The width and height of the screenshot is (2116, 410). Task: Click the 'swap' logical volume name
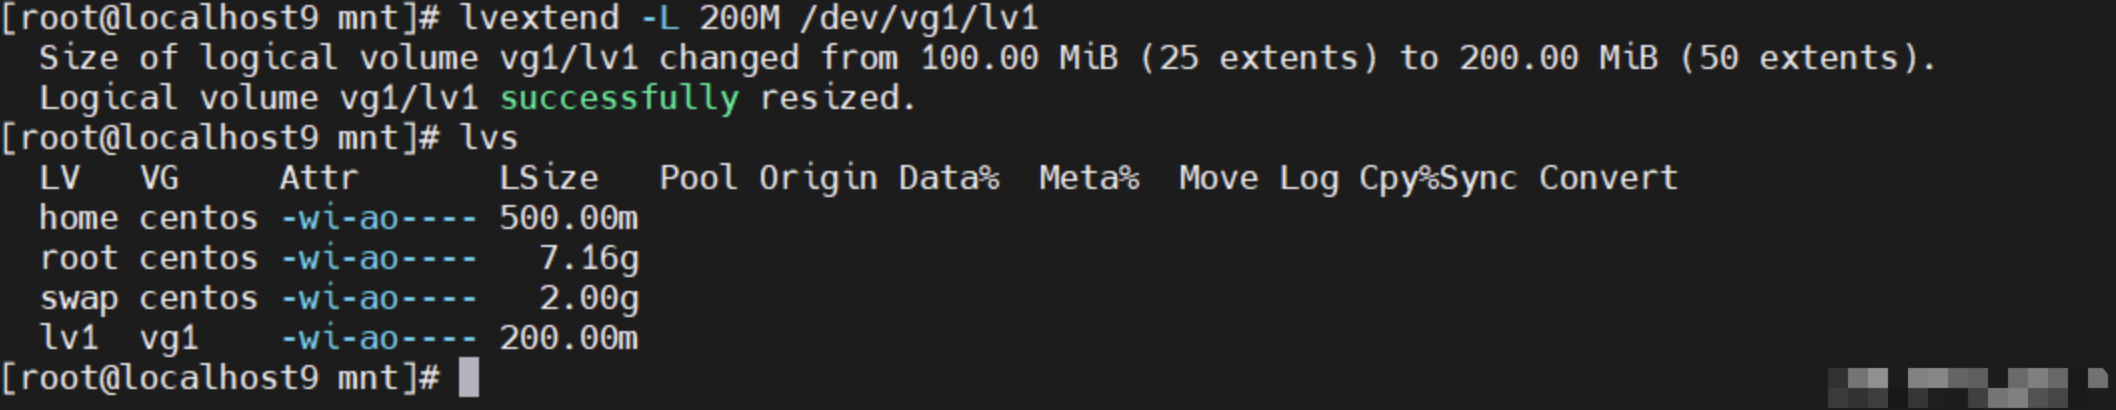79,299
